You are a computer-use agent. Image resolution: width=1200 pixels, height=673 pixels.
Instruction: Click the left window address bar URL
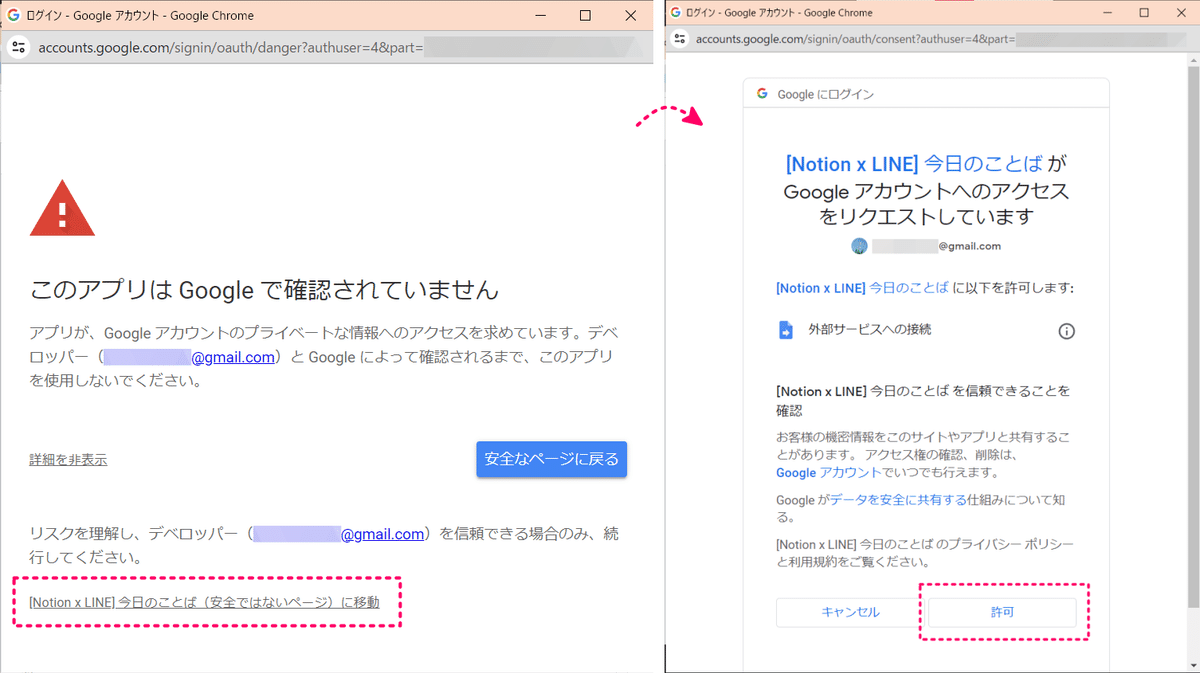pos(230,47)
